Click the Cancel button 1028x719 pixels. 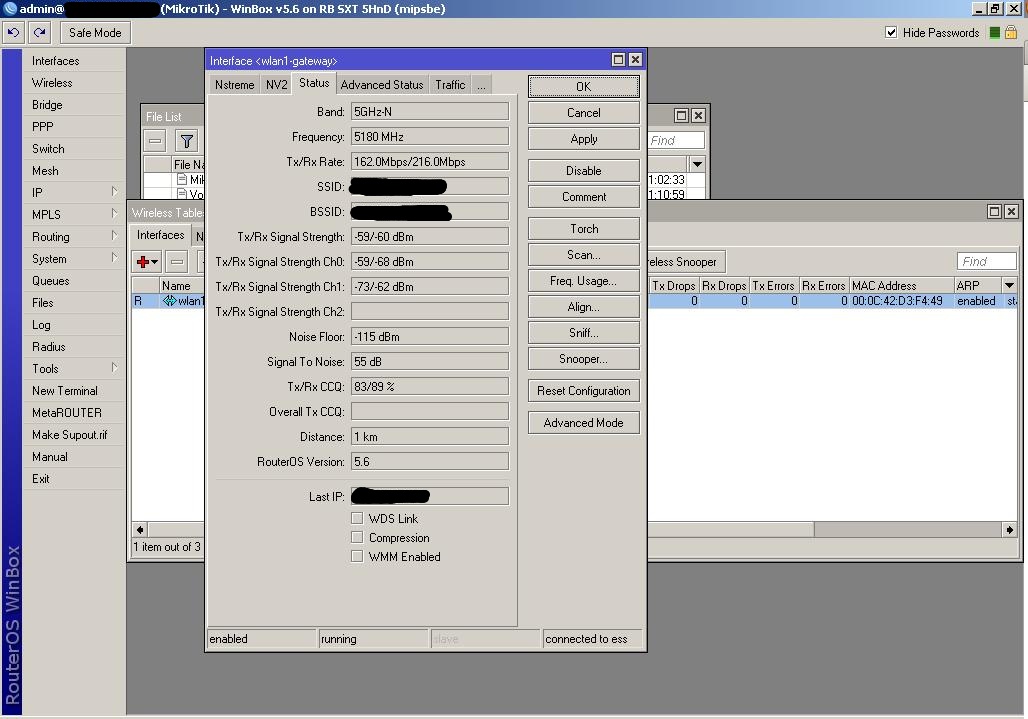click(x=583, y=113)
